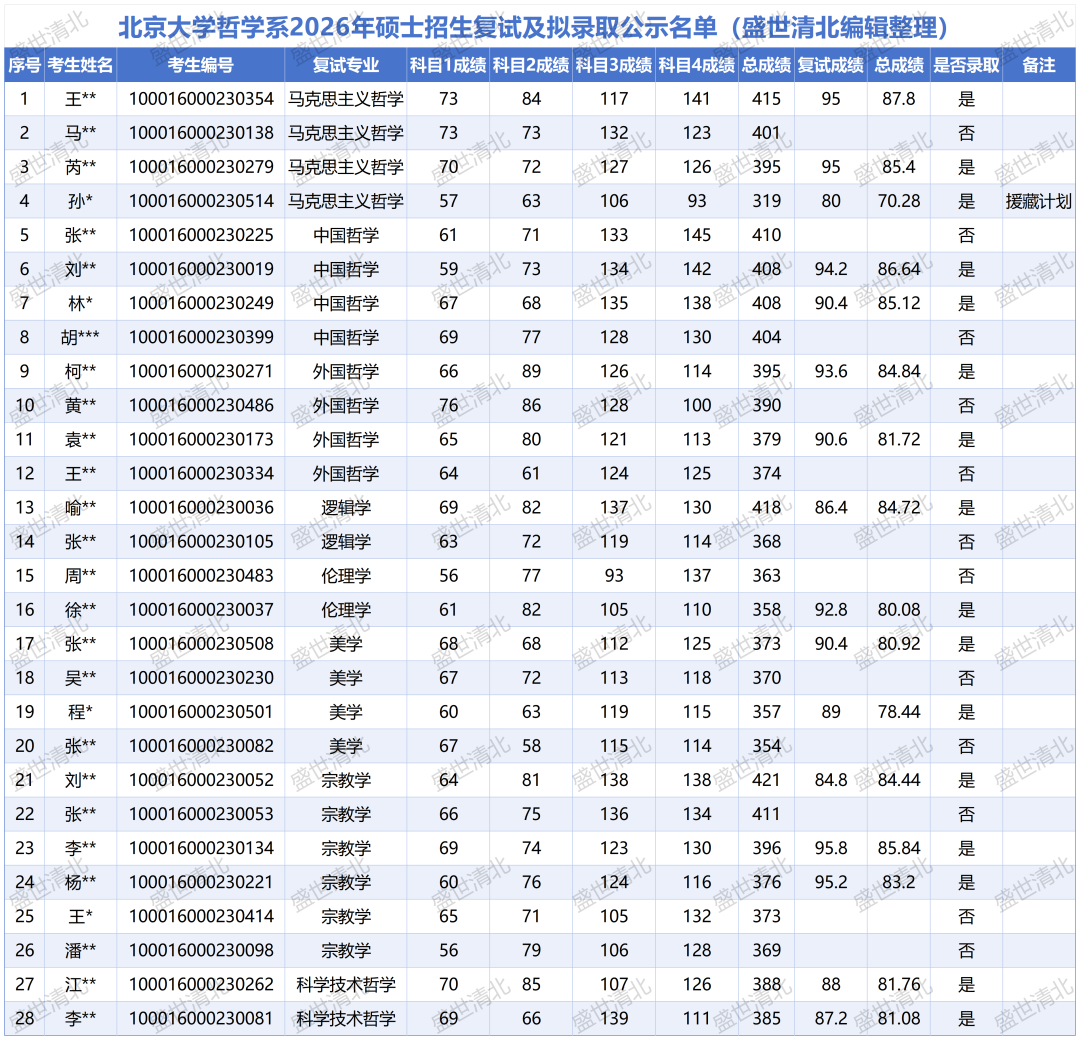Click the 序号 header cell
The width and height of the screenshot is (1080, 1040).
[24, 65]
